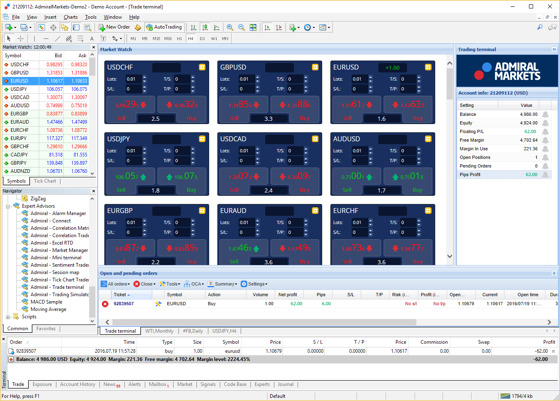Click the New Order toolbar button
The height and width of the screenshot is (401, 560).
(x=114, y=27)
